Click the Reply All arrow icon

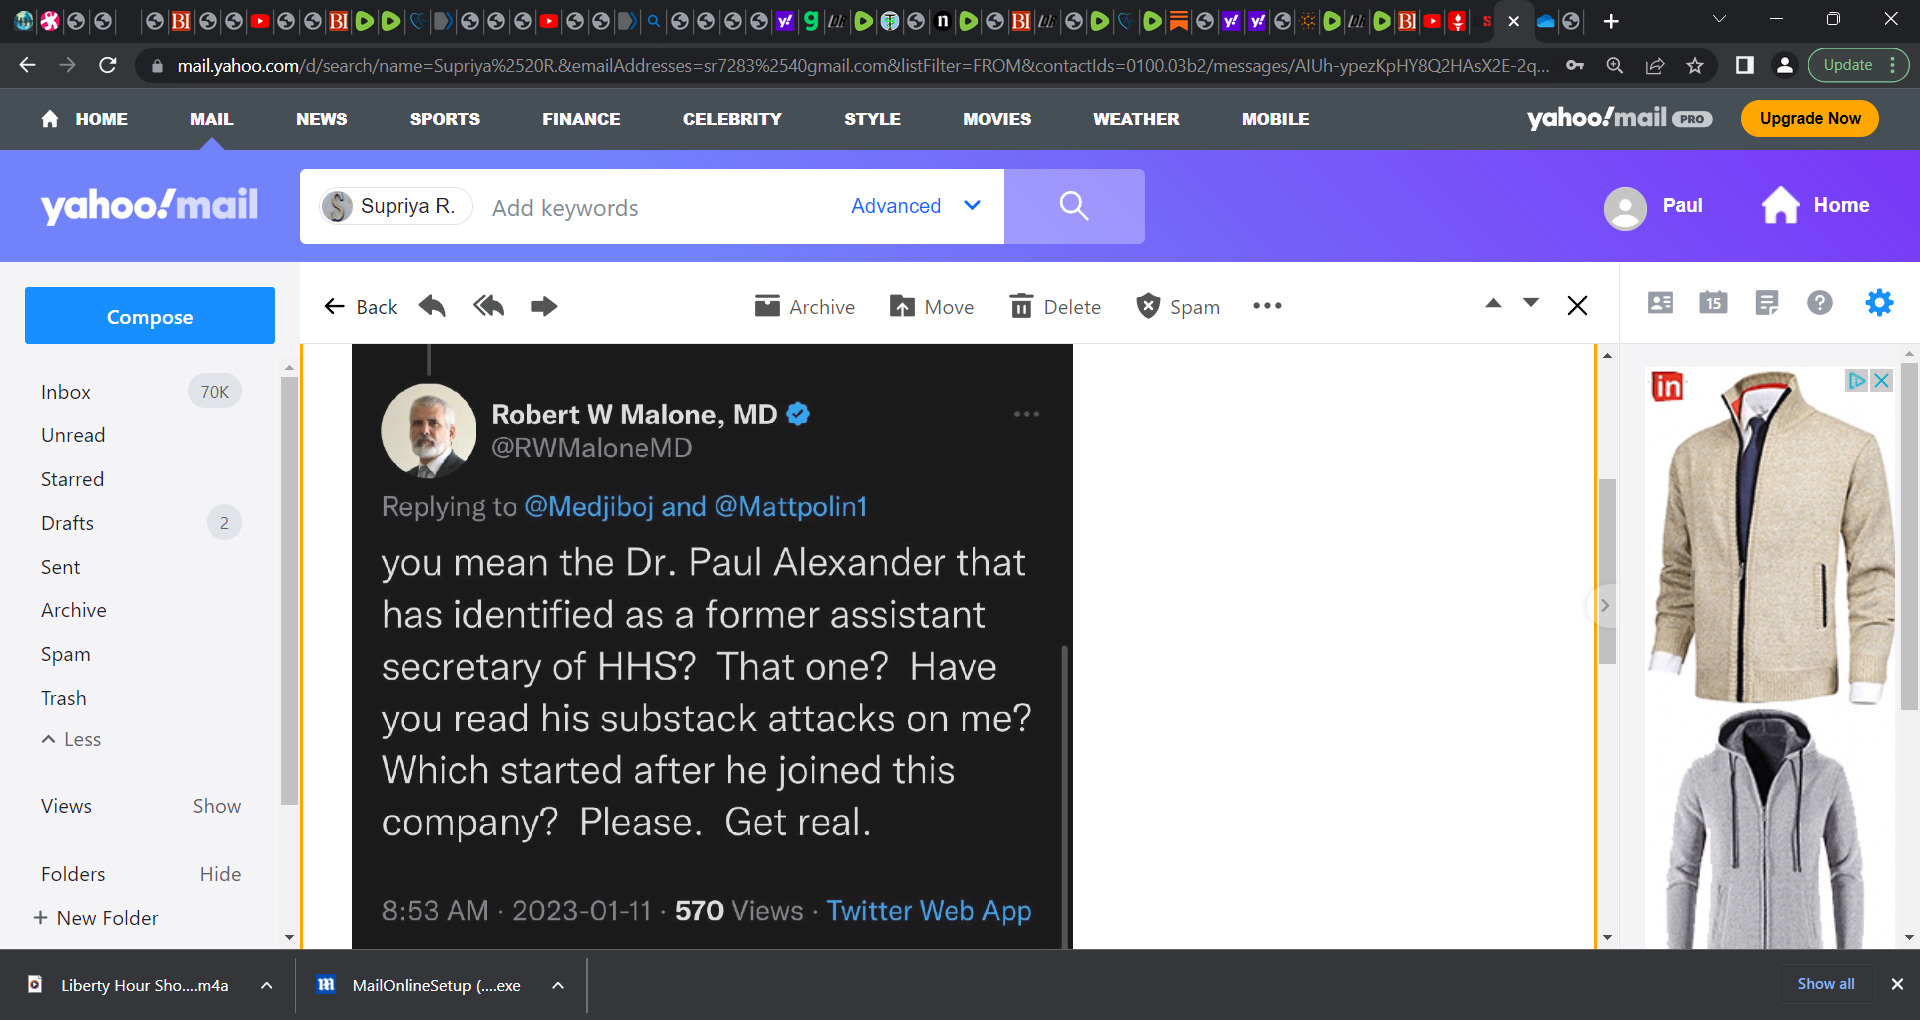click(x=488, y=306)
